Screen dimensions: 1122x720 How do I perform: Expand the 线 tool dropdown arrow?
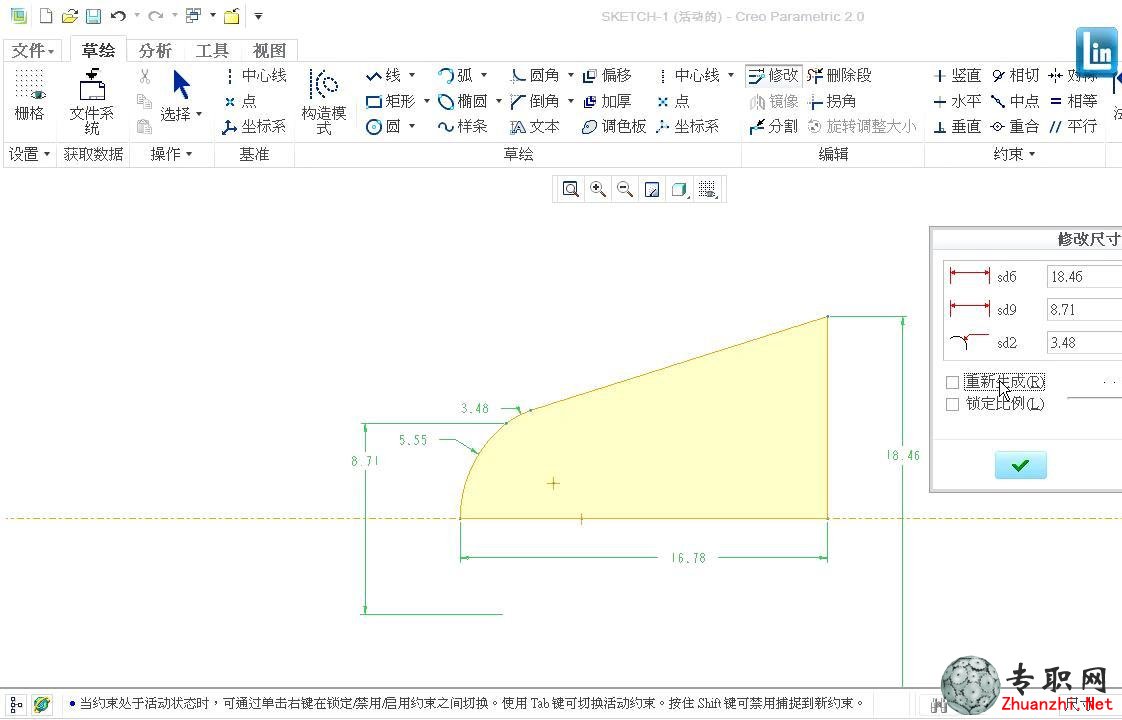click(412, 74)
